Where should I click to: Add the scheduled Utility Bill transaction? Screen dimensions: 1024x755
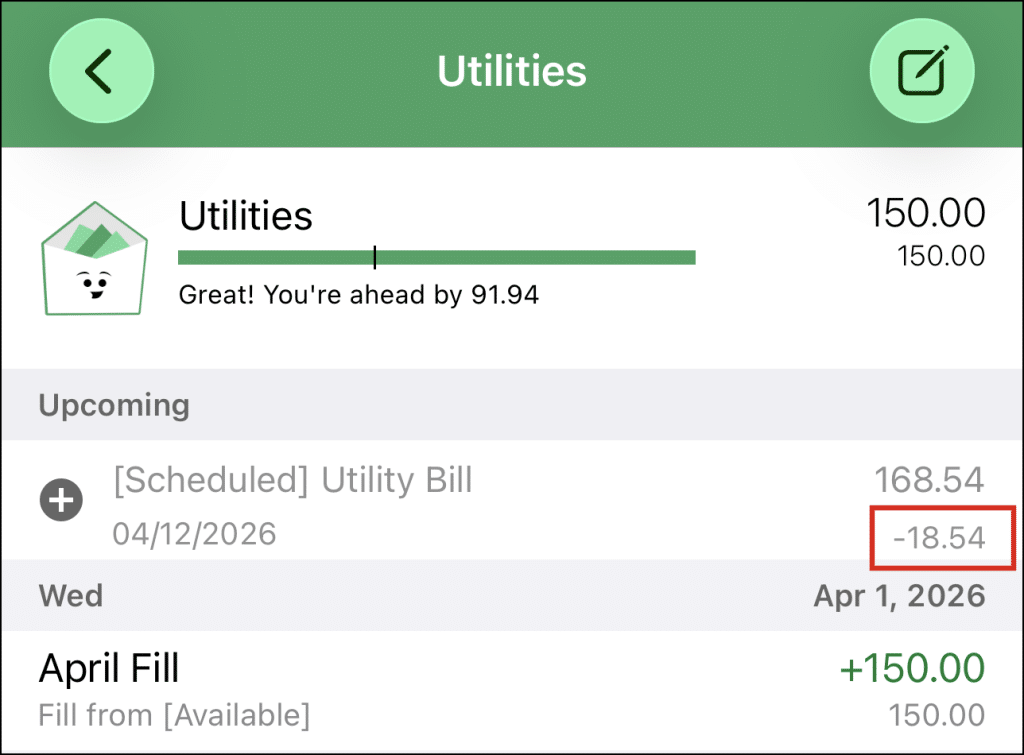pyautogui.click(x=61, y=500)
